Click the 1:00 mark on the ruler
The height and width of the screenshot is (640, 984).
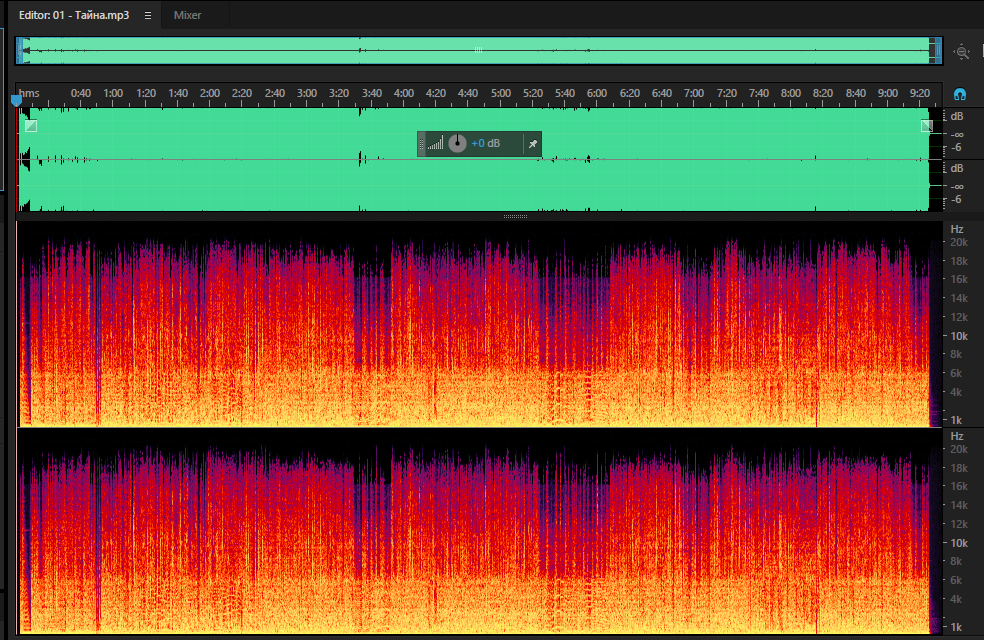[x=113, y=93]
